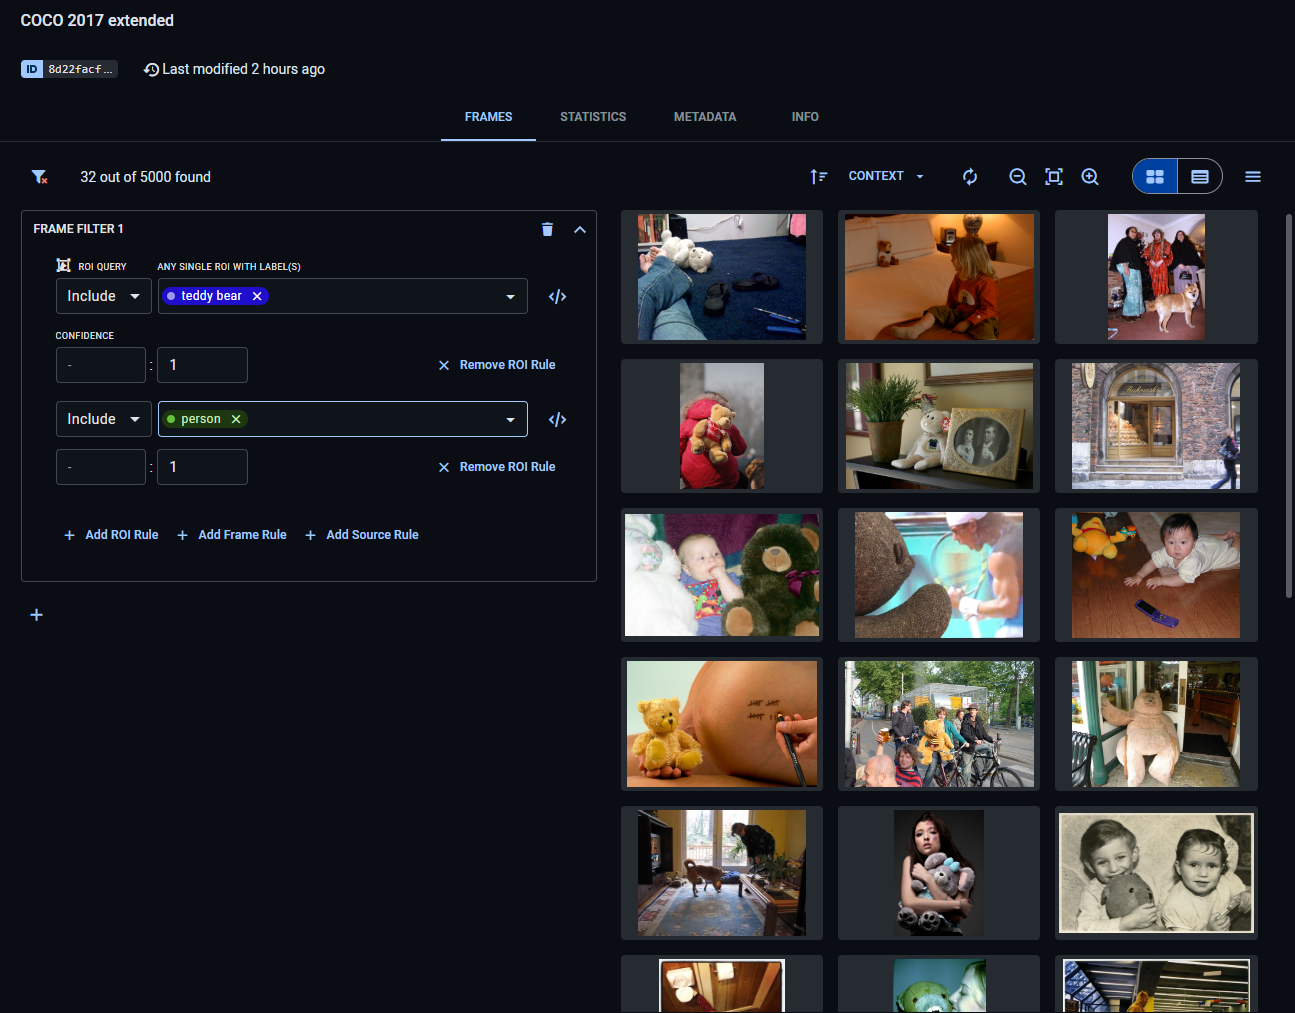Viewport: 1295px width, 1013px height.
Task: Zoom in the thumbnail grid
Action: click(x=1090, y=177)
